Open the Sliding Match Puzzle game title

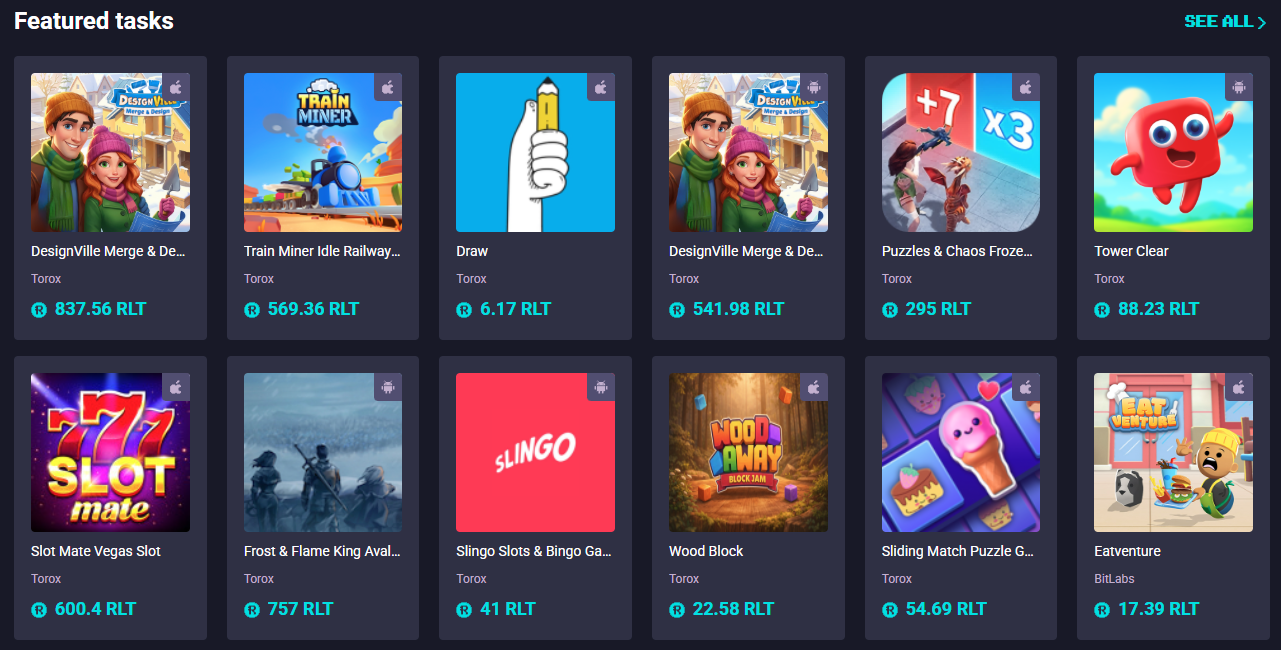[x=958, y=551]
